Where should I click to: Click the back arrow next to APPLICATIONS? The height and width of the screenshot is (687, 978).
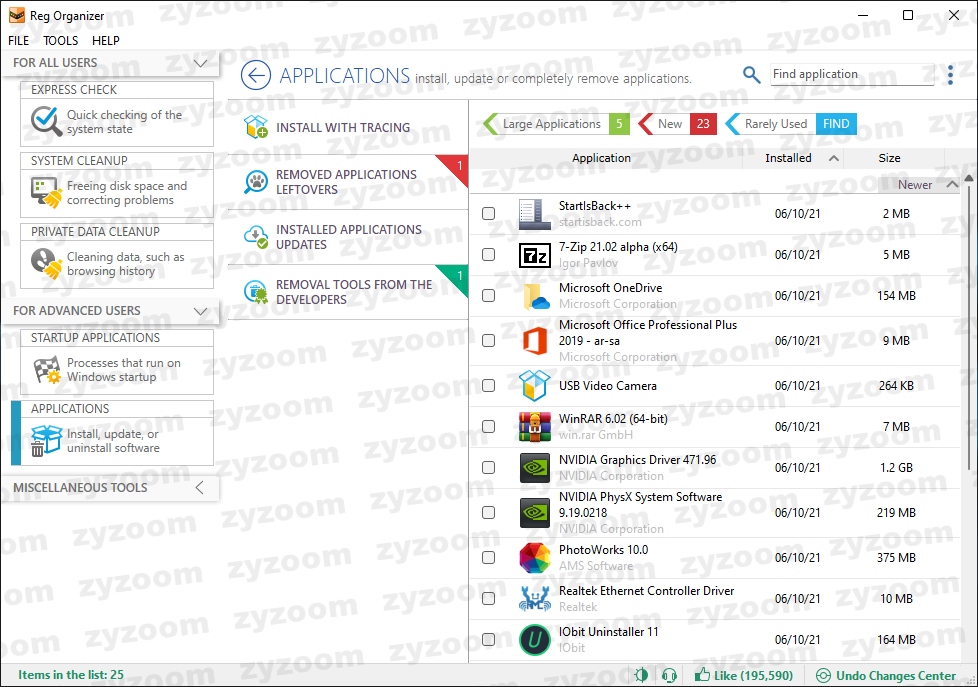coord(256,76)
